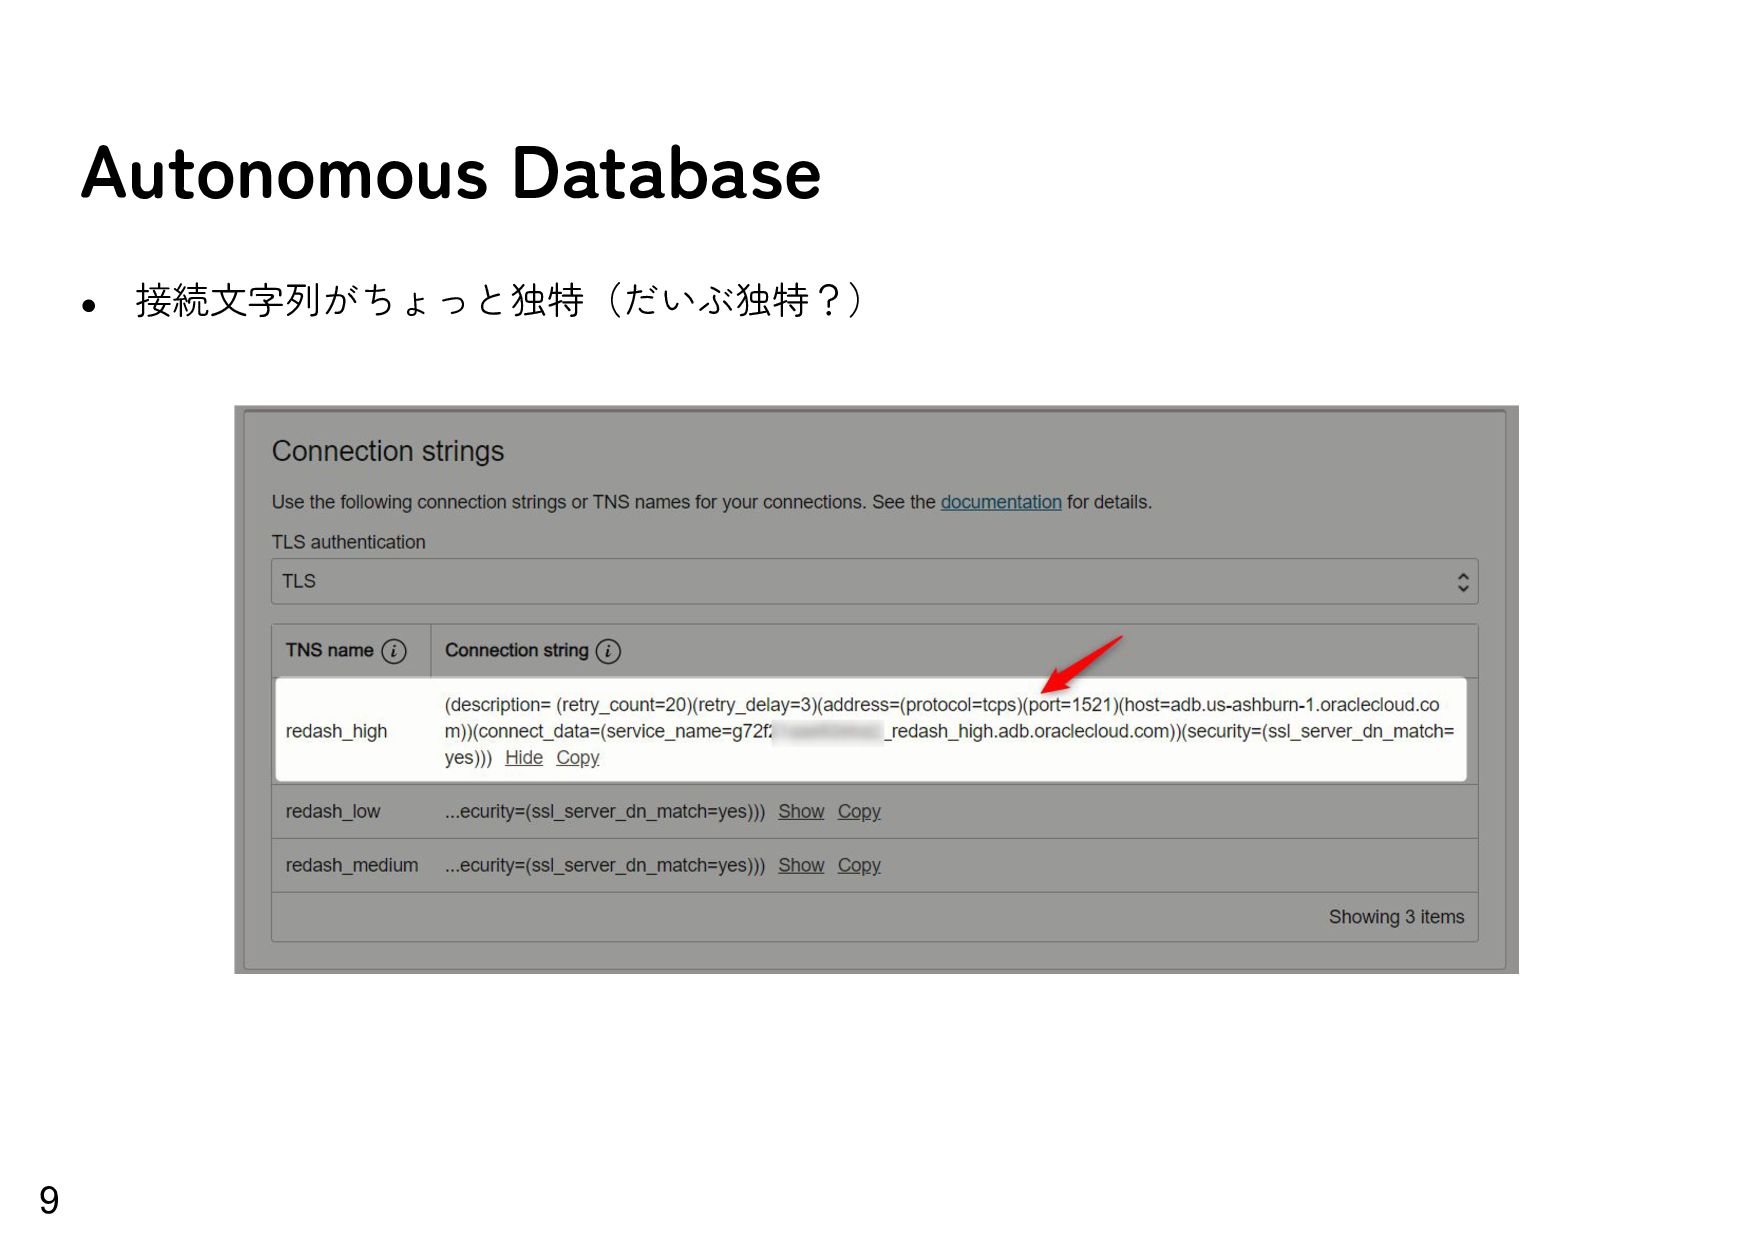Image resolution: width=1752 pixels, height=1240 pixels.
Task: Copy the redash_high connection string
Action: tap(577, 758)
